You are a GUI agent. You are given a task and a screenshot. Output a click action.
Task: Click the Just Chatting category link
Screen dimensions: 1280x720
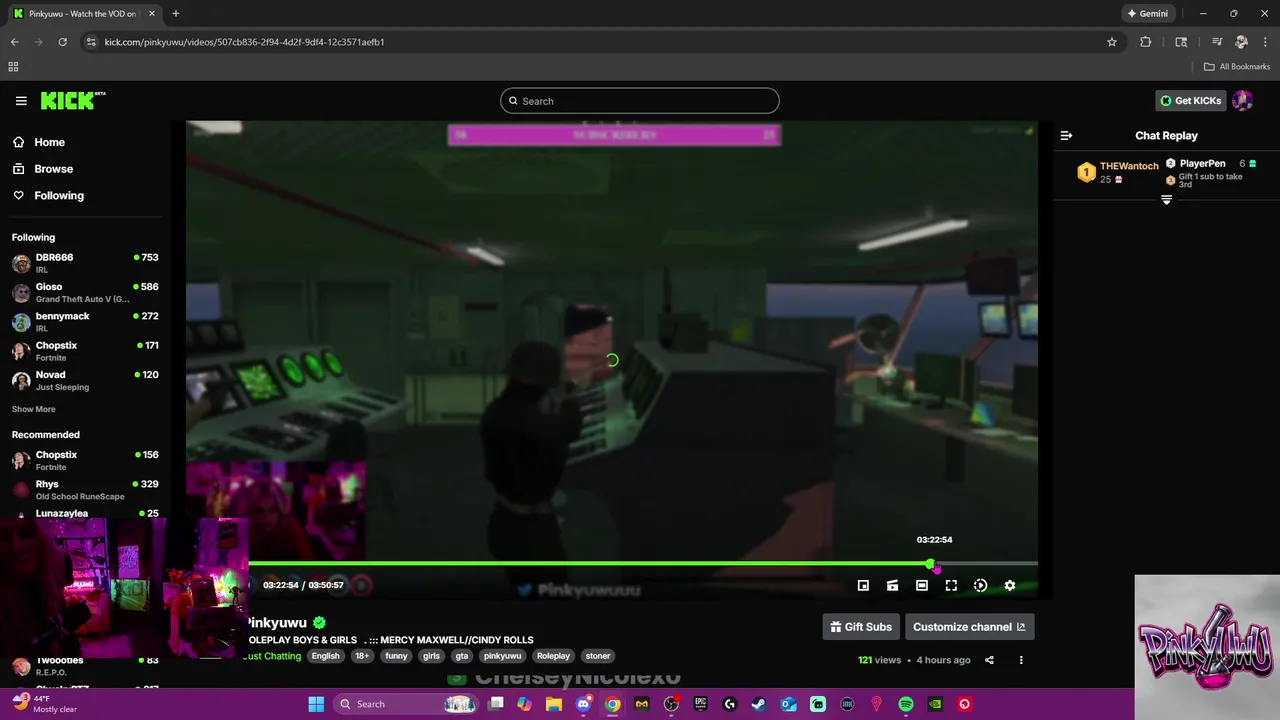point(272,656)
